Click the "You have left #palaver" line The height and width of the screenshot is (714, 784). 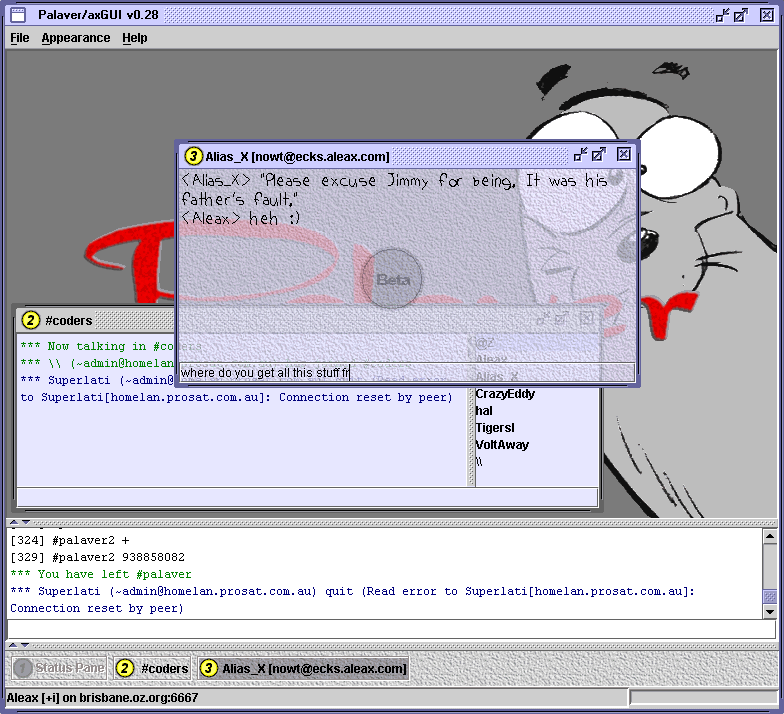point(101,574)
